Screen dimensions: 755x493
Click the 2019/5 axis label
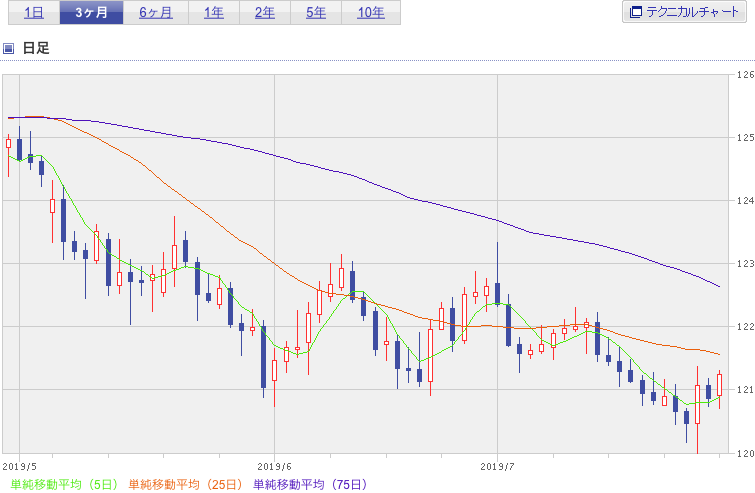(19, 466)
